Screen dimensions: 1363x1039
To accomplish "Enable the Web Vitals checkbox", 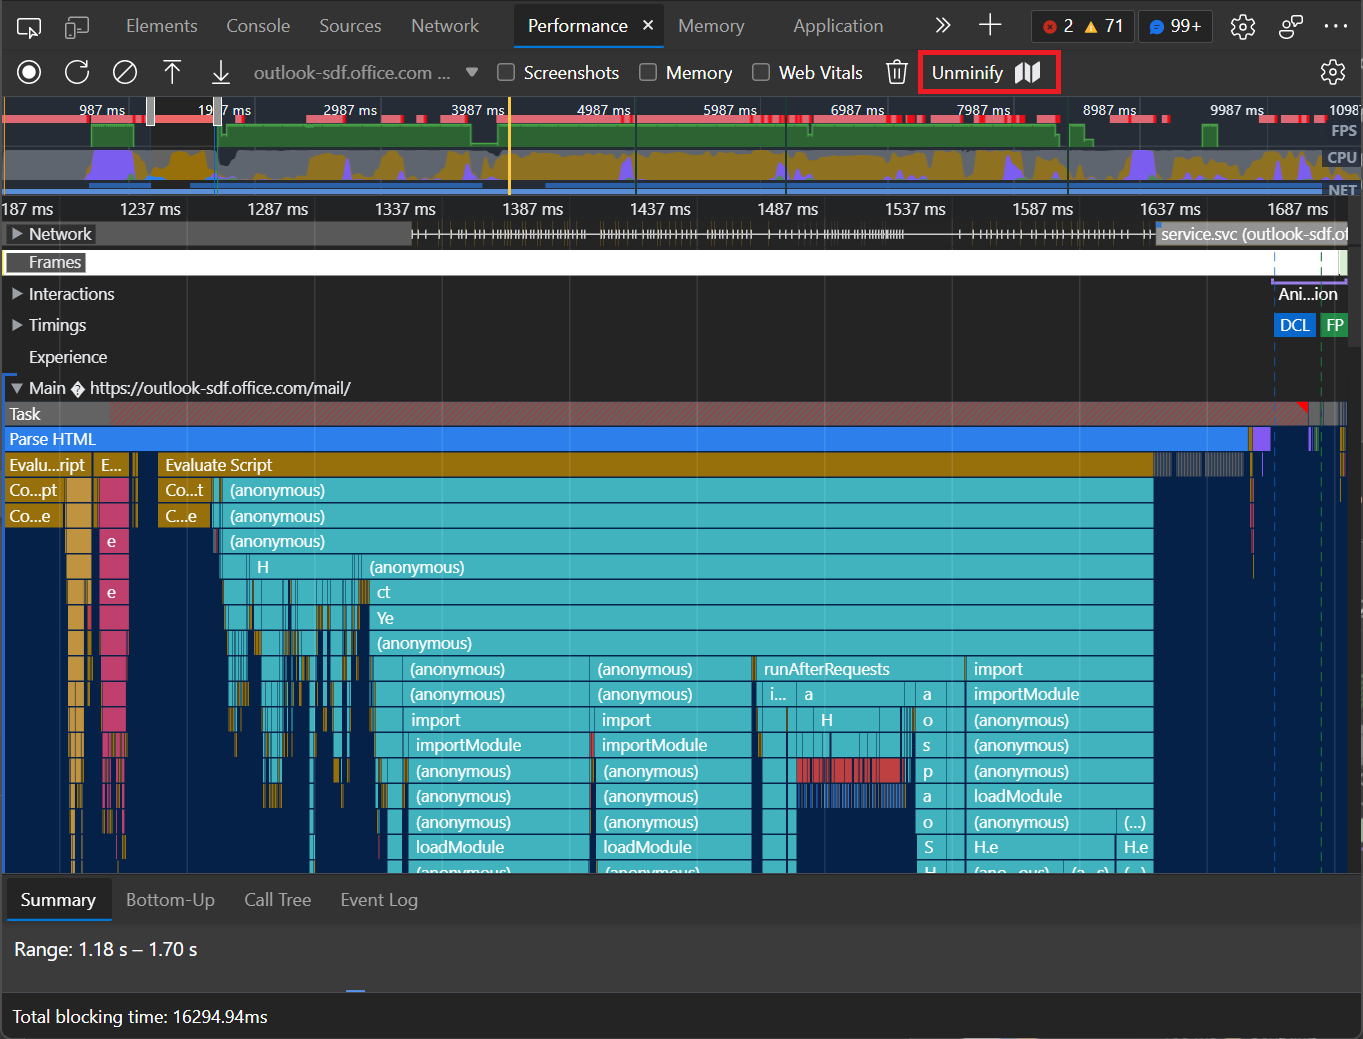I will pyautogui.click(x=761, y=72).
